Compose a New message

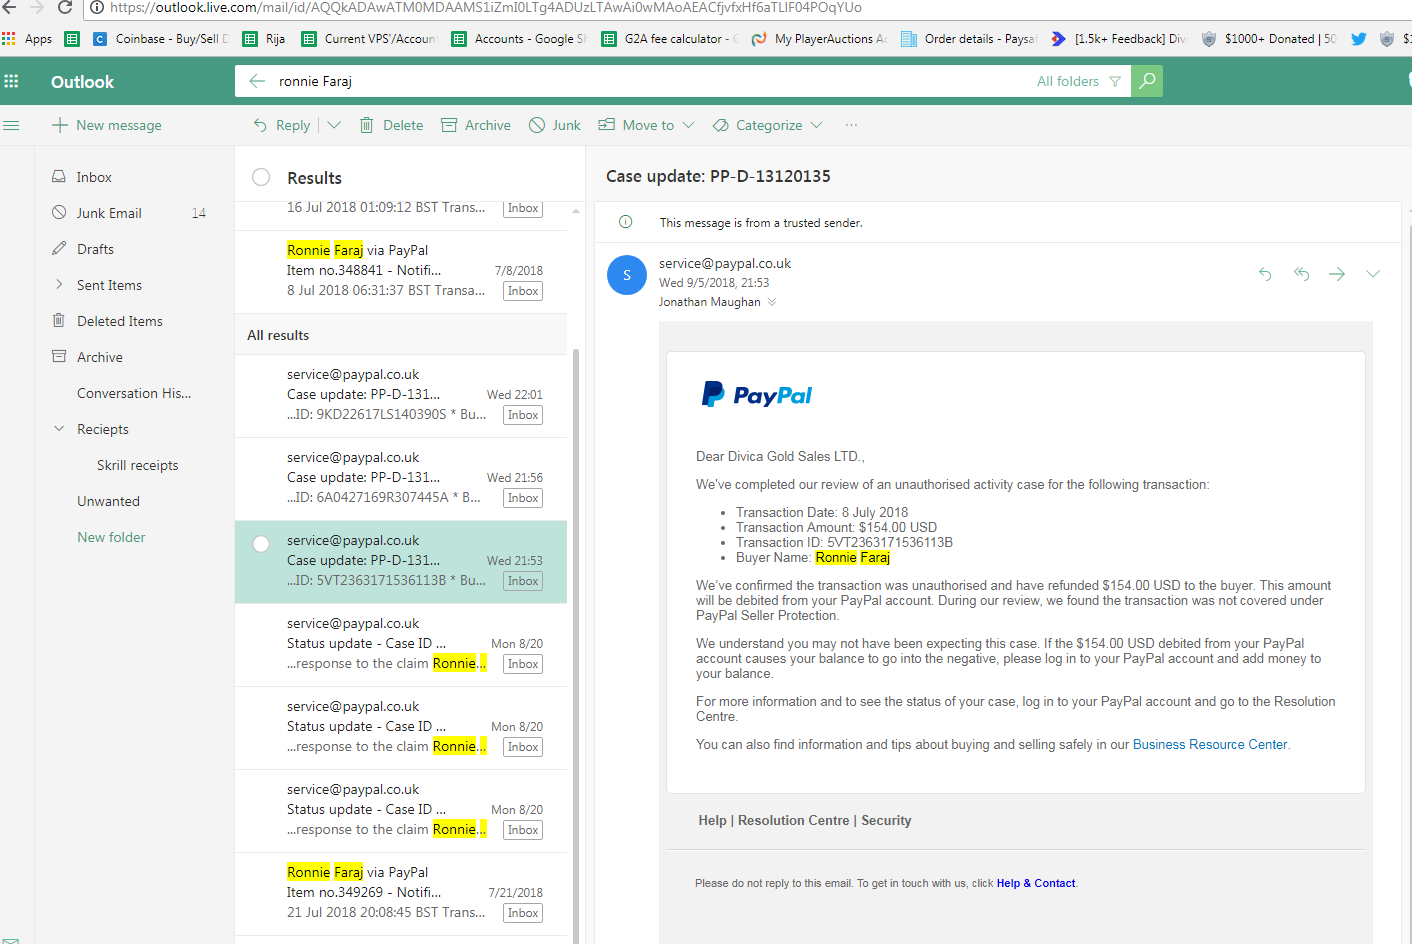pos(106,125)
